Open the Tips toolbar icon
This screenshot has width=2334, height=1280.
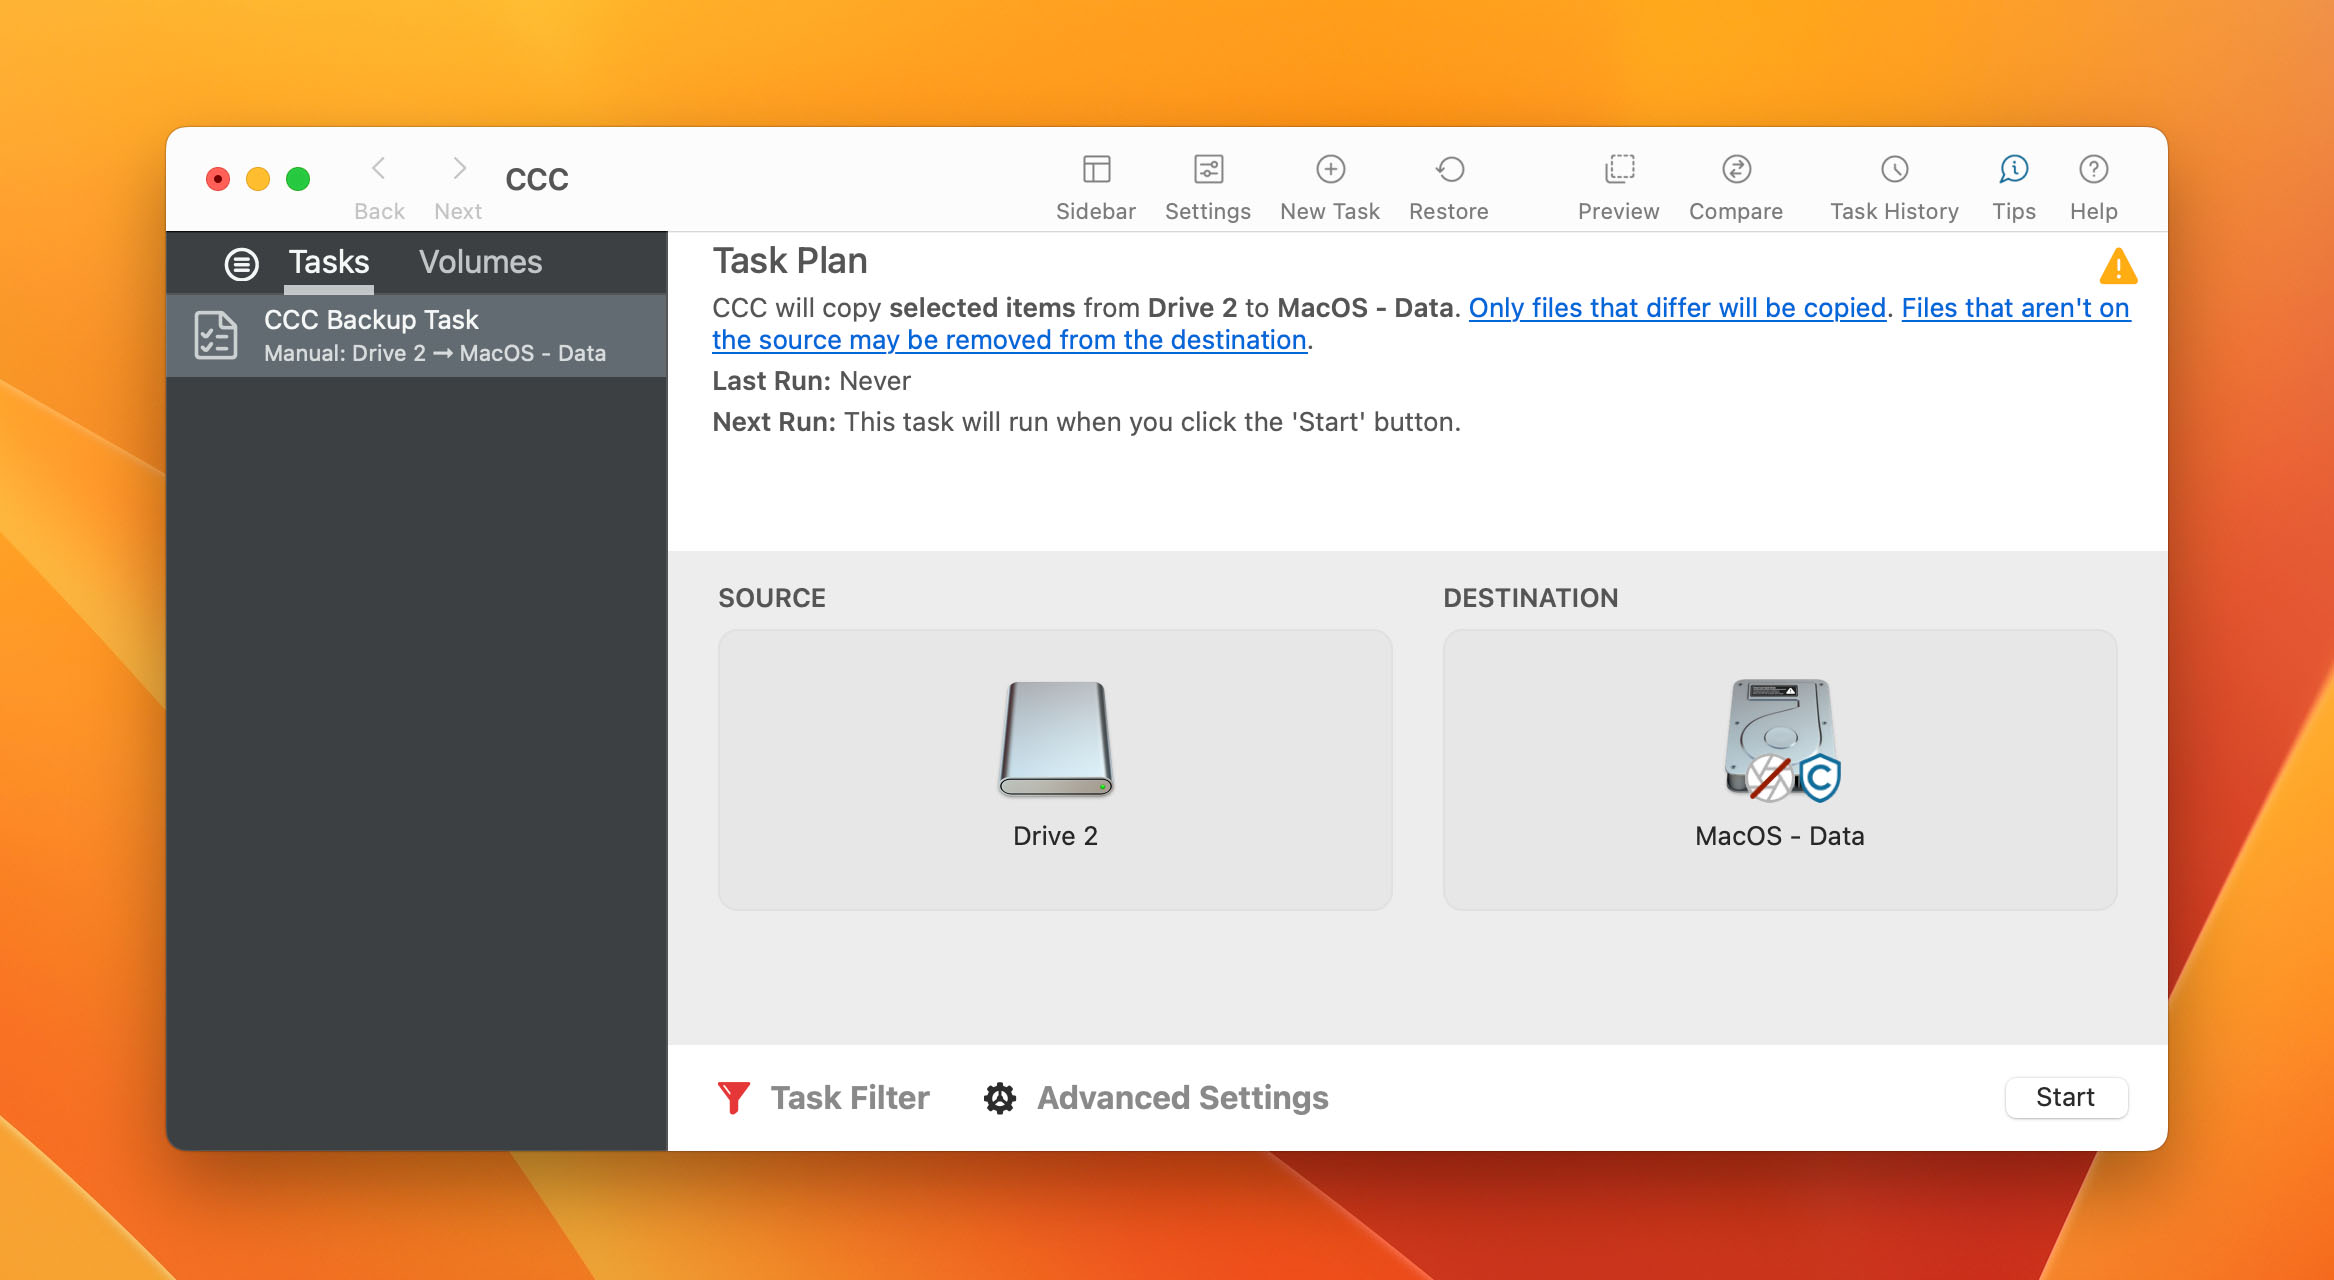tap(2013, 170)
